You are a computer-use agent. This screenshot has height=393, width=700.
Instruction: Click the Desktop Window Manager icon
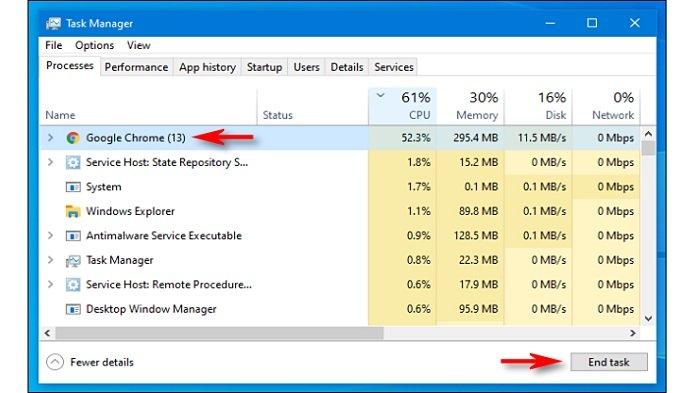coord(73,309)
